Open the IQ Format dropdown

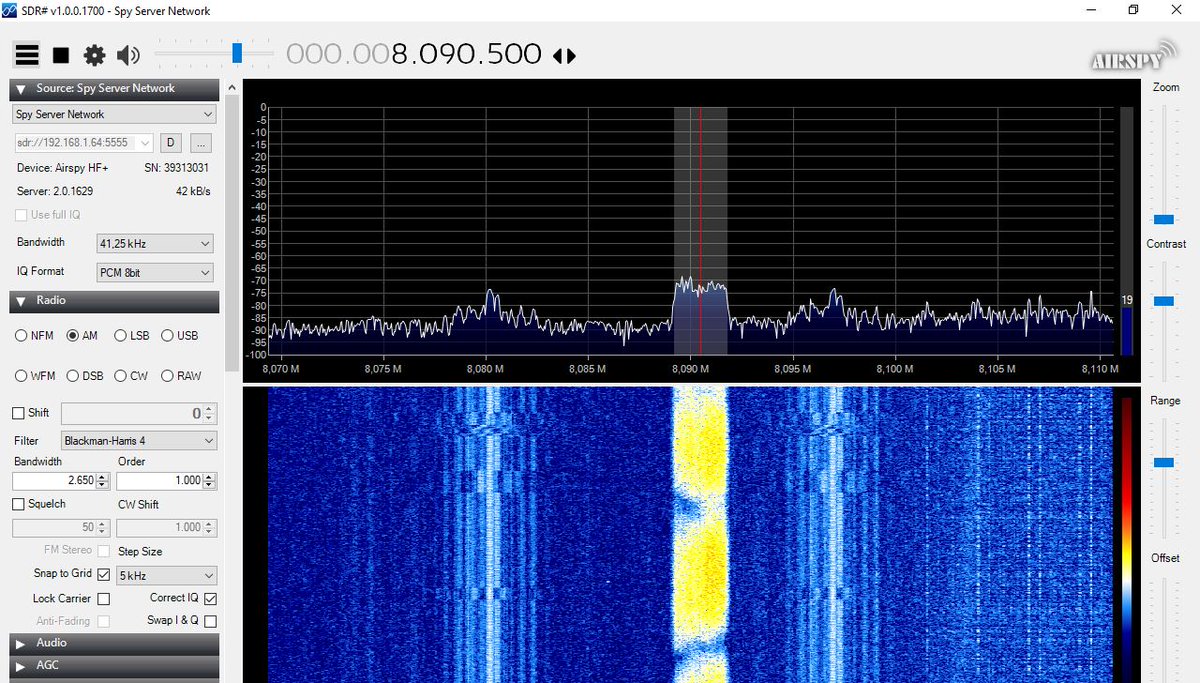154,272
